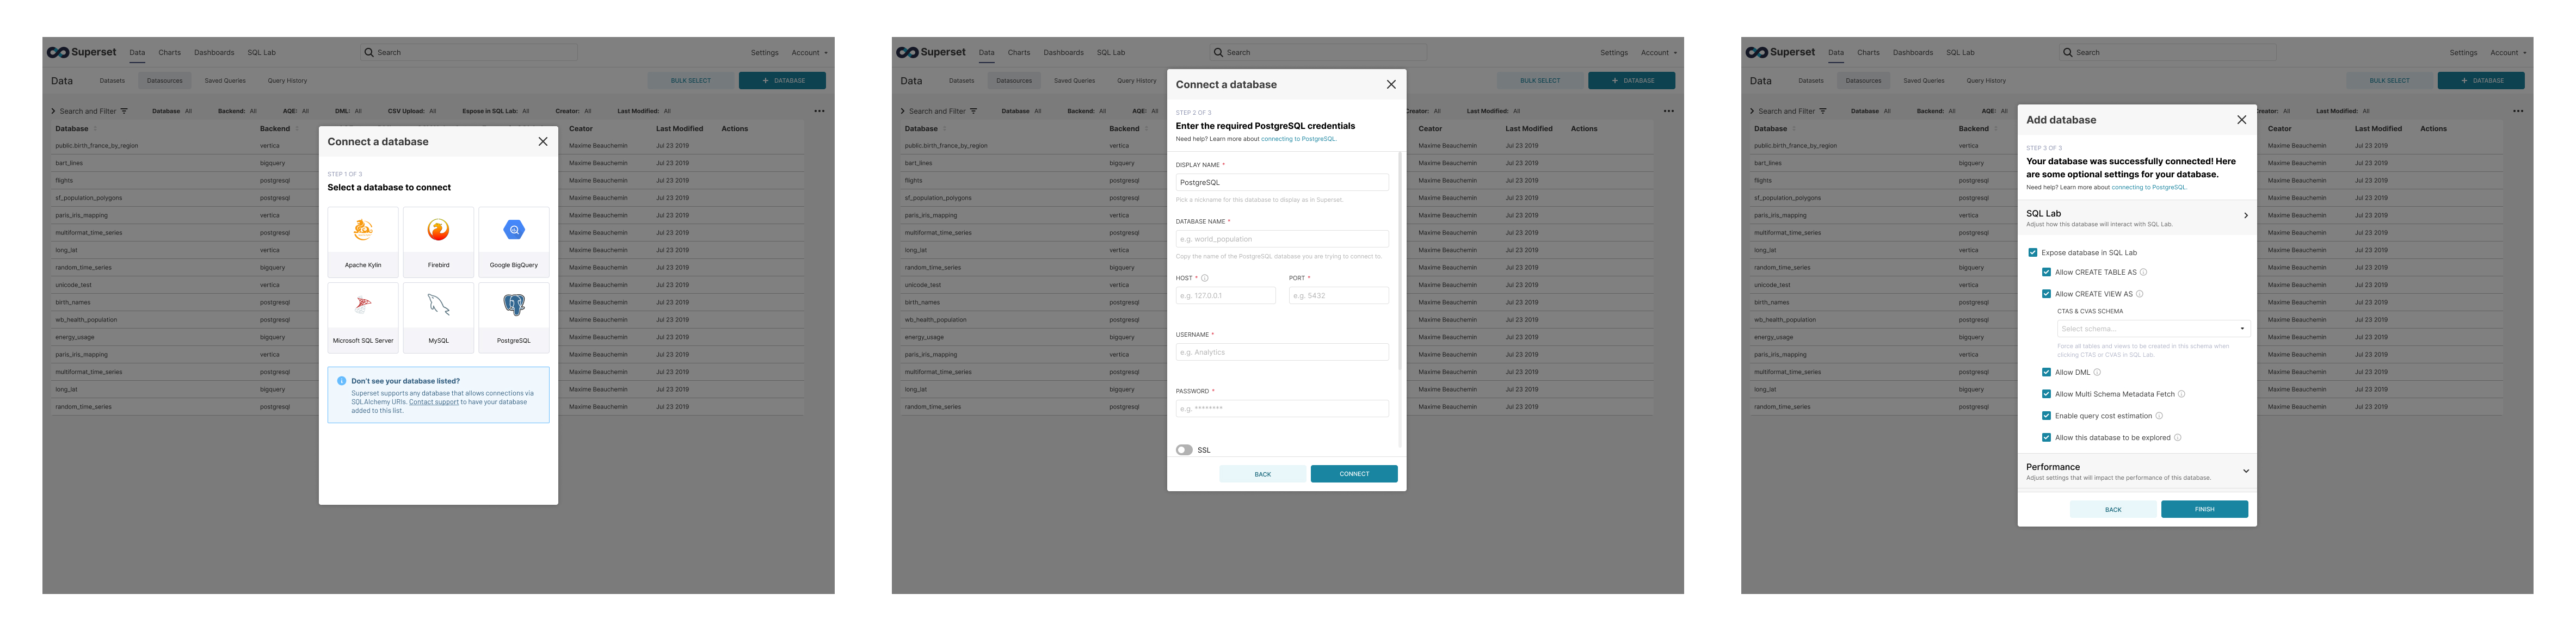Choose the MySQL dolphin icon

click(438, 305)
